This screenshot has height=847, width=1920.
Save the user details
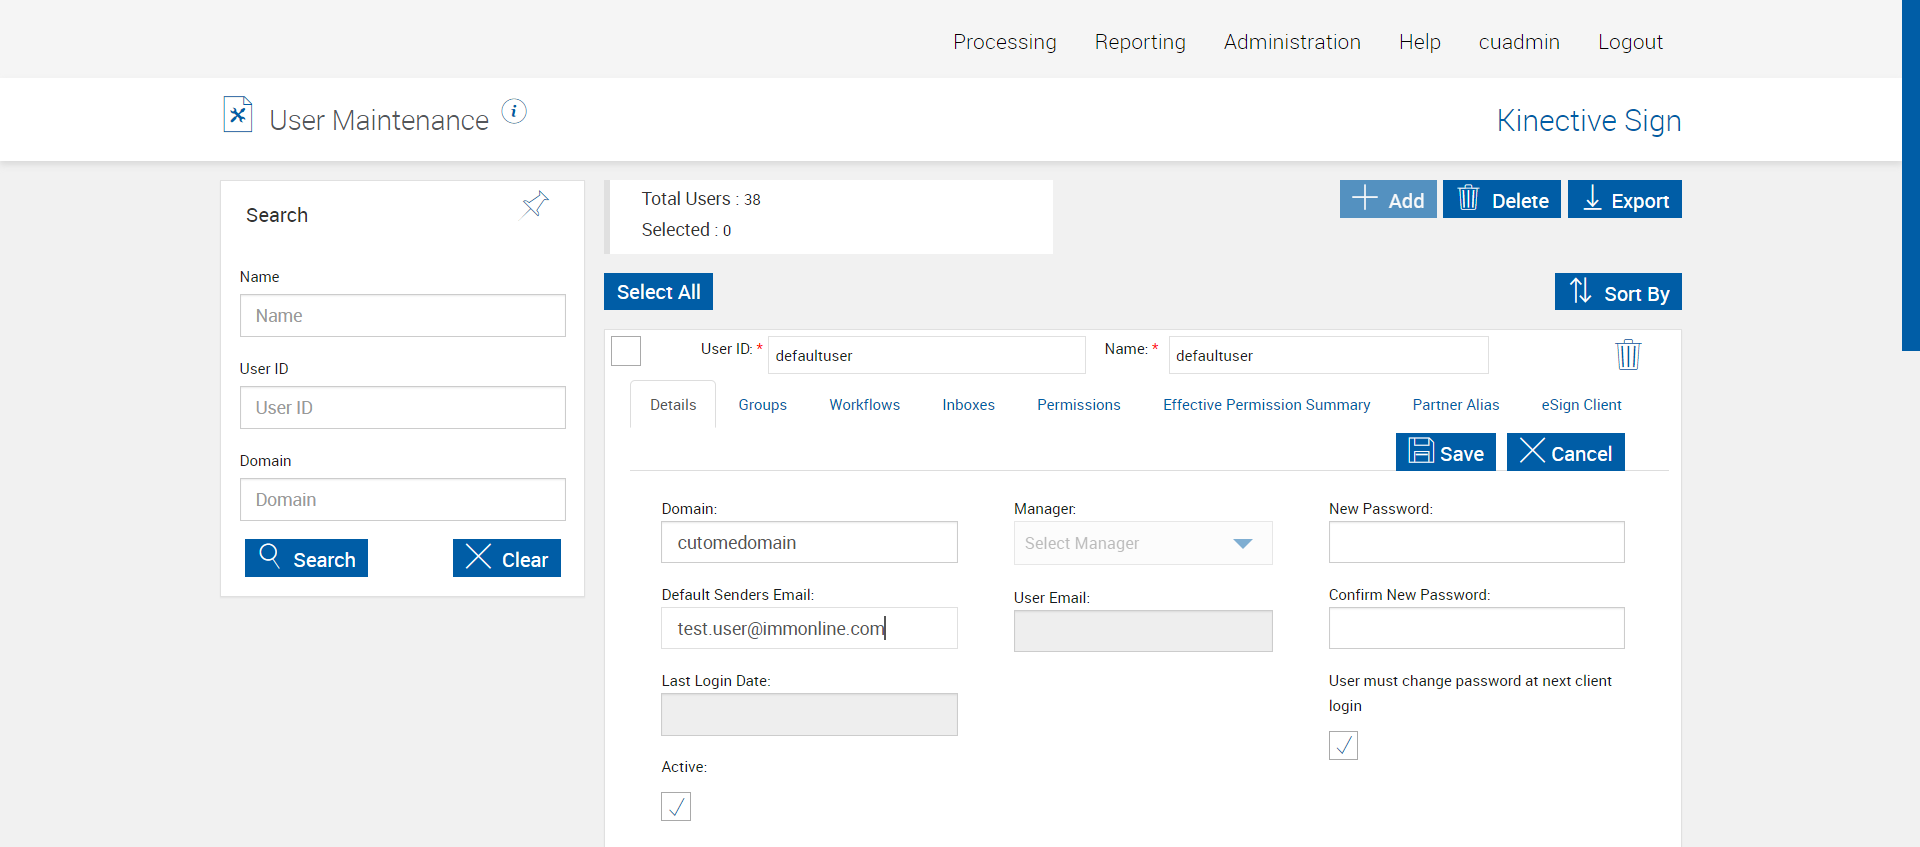click(1445, 453)
